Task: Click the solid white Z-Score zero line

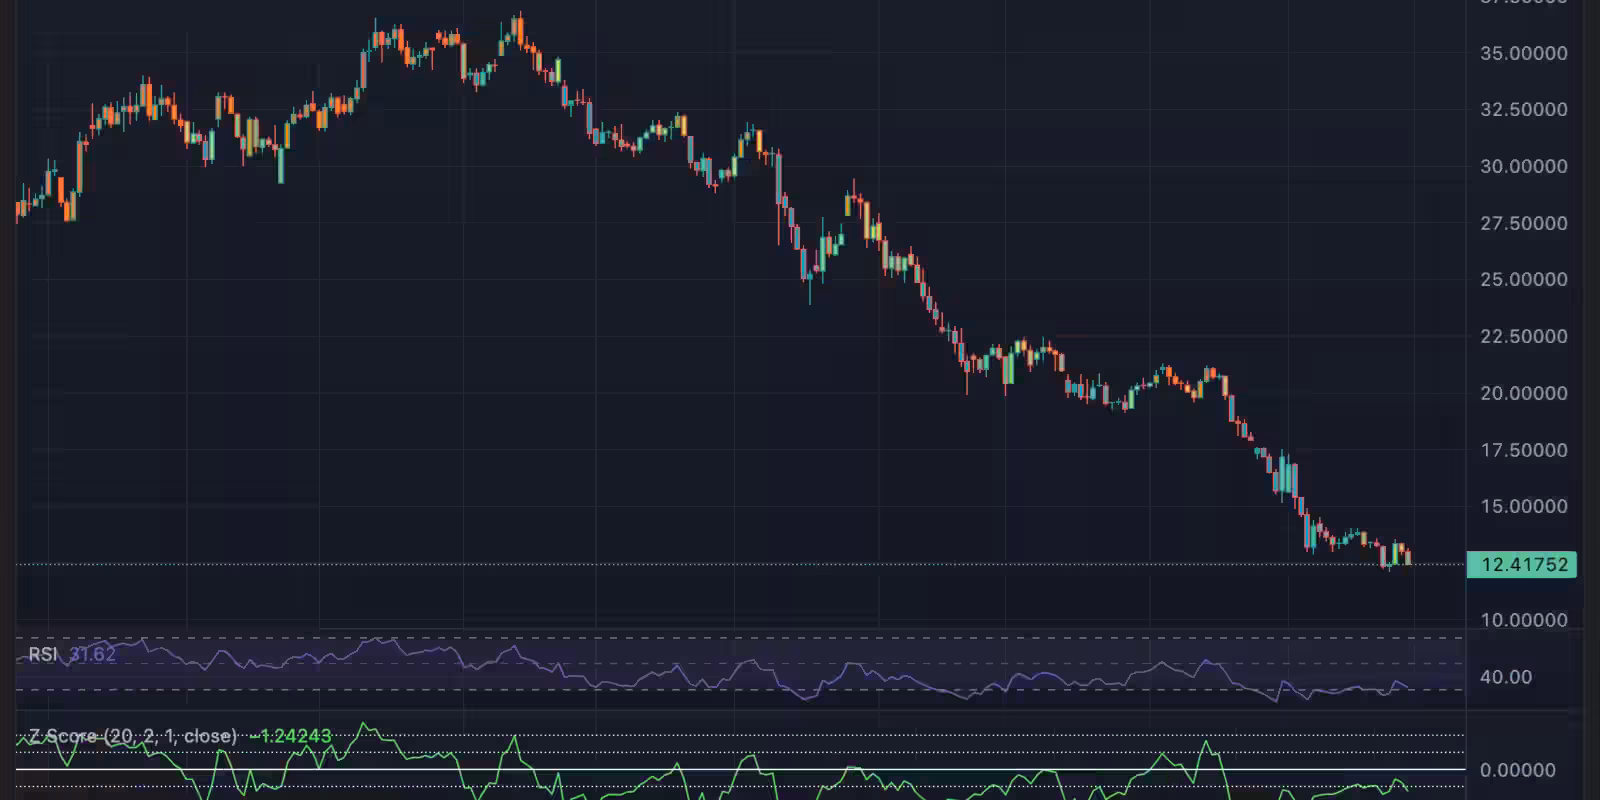Action: (x=700, y=770)
